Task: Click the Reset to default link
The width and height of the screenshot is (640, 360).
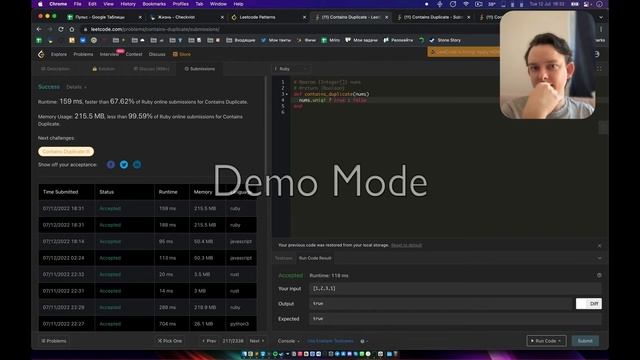Action: pyautogui.click(x=407, y=245)
